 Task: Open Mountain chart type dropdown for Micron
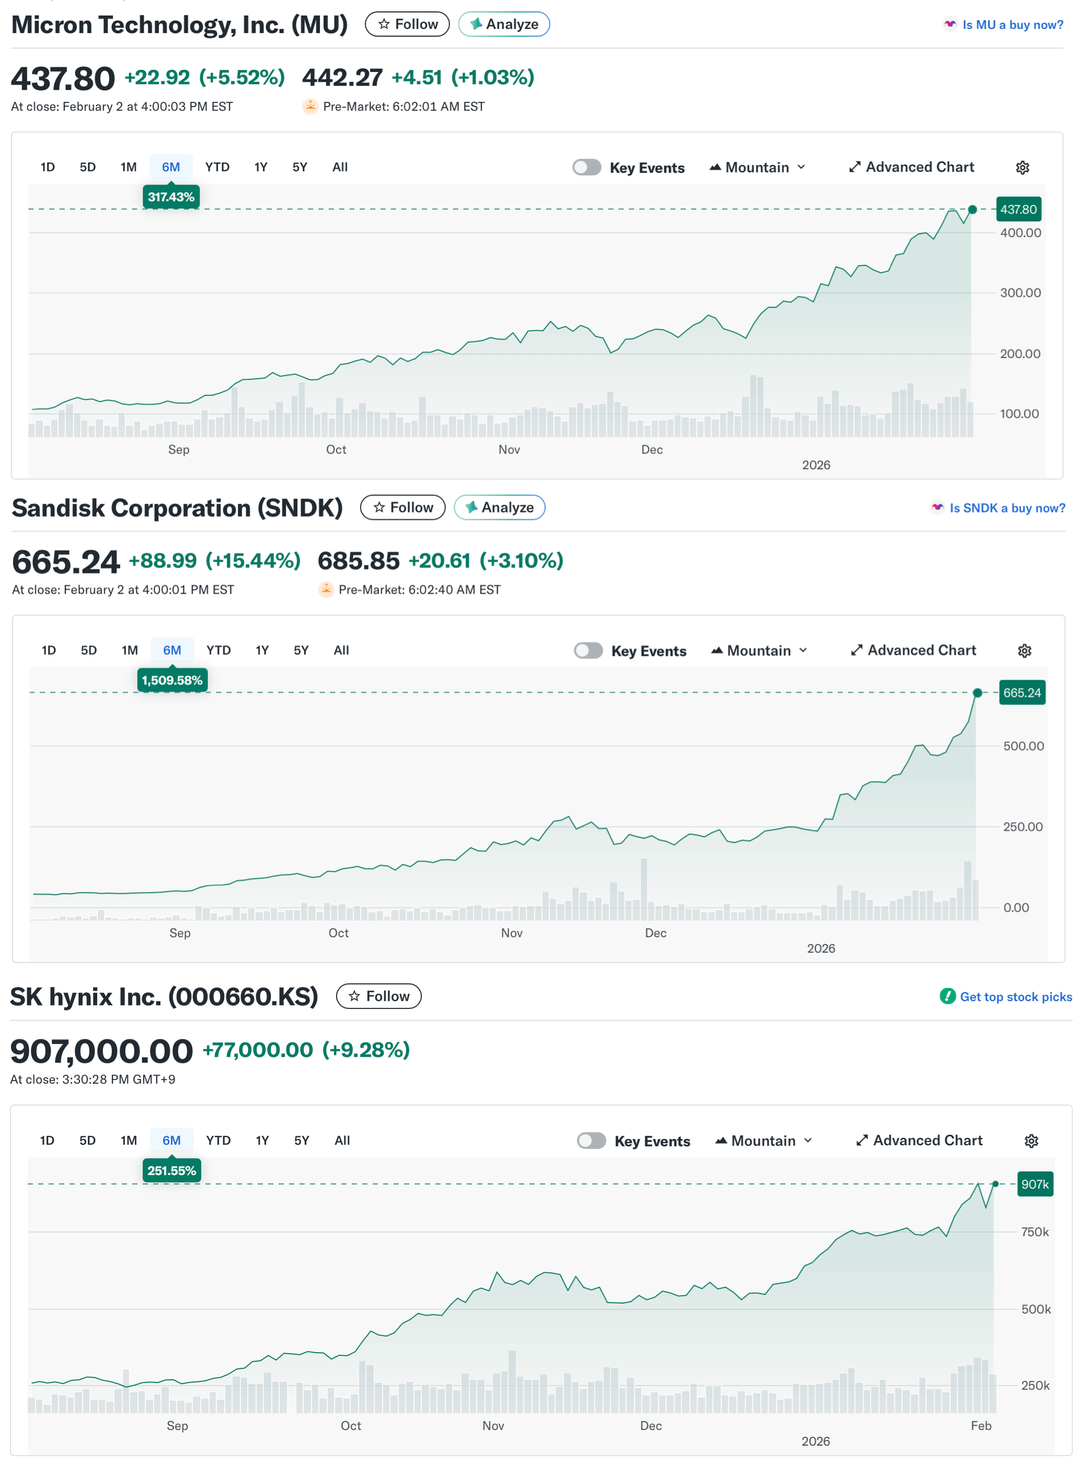pos(757,167)
